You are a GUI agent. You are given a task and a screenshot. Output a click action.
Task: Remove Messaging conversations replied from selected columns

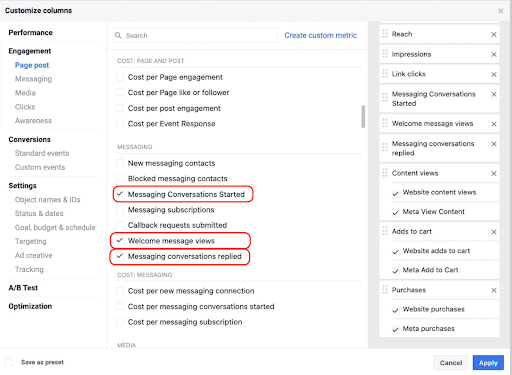point(494,144)
